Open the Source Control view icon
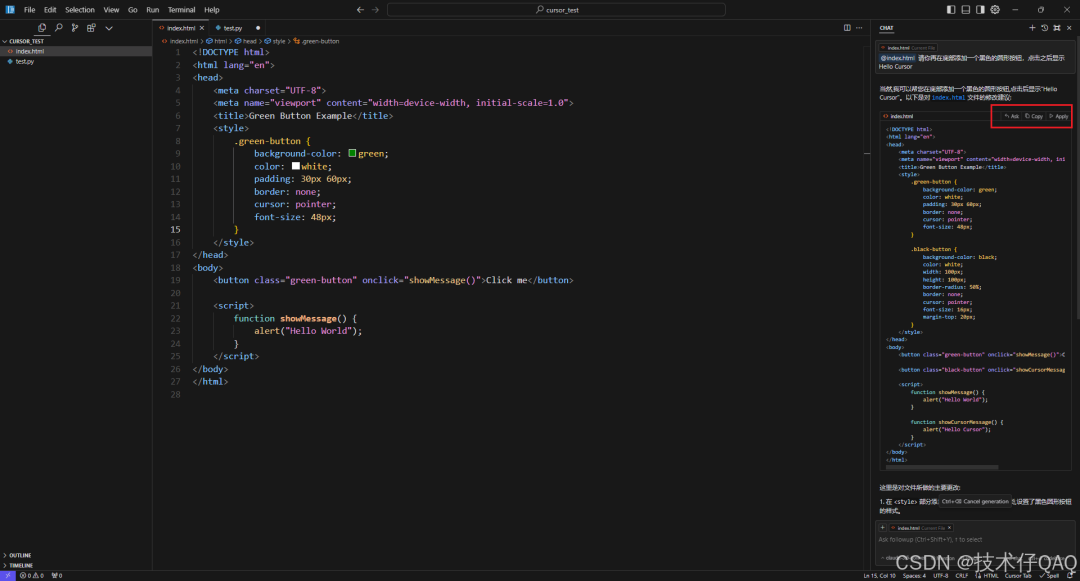The image size is (1080, 581). pos(74,28)
